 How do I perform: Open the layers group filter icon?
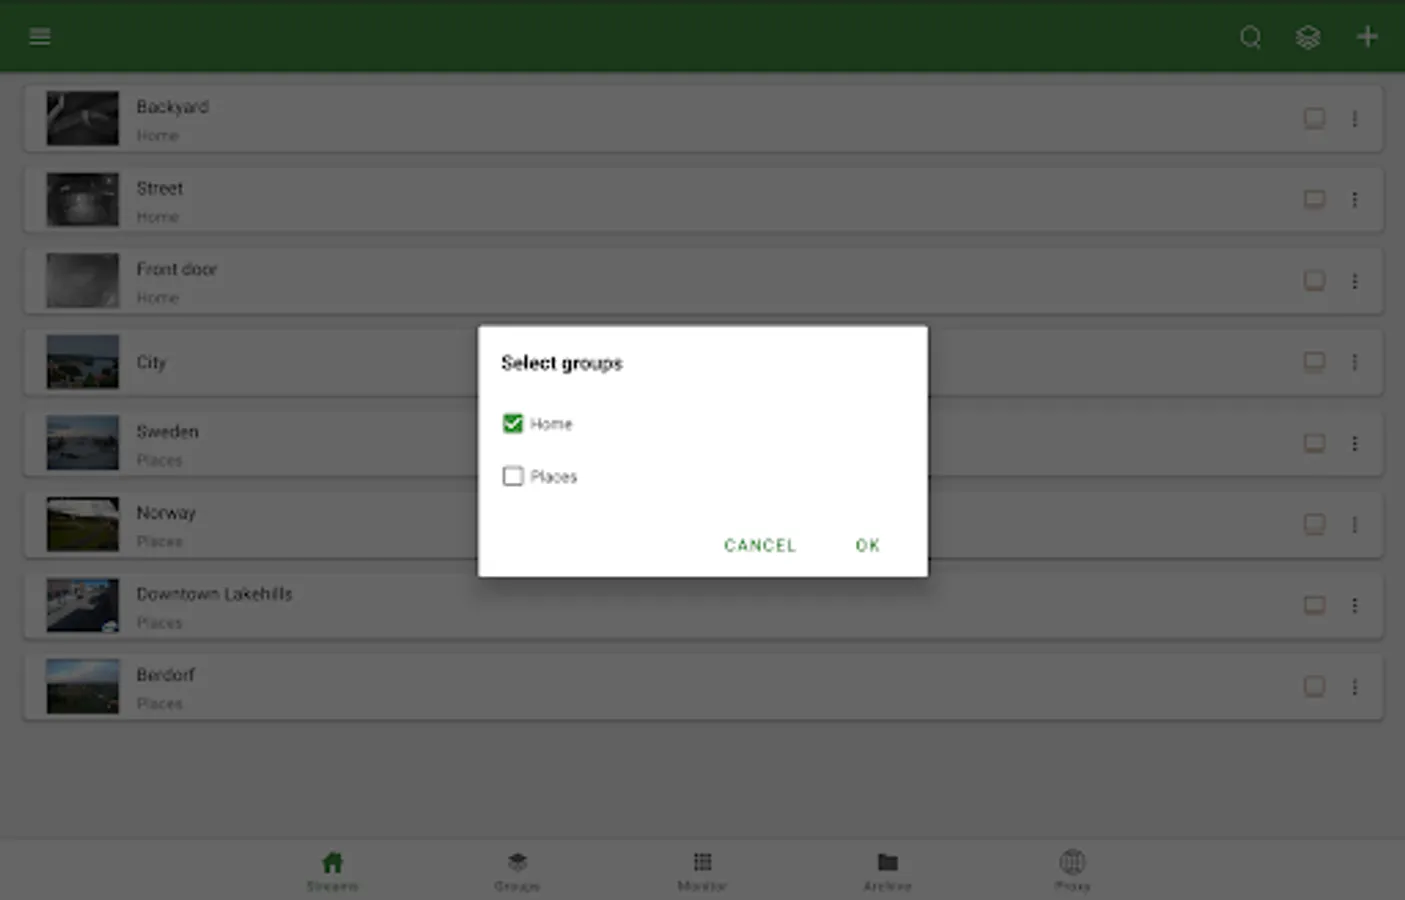coord(1308,38)
